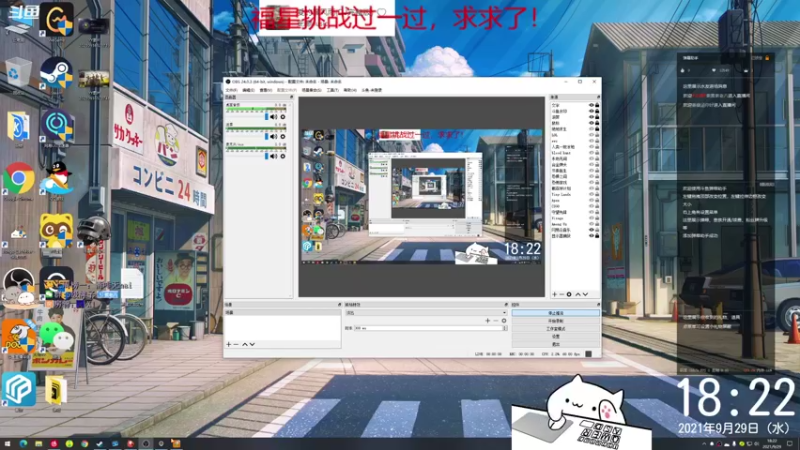
Task: Open QQ penguin desktop shortcut
Action: click(x=56, y=179)
